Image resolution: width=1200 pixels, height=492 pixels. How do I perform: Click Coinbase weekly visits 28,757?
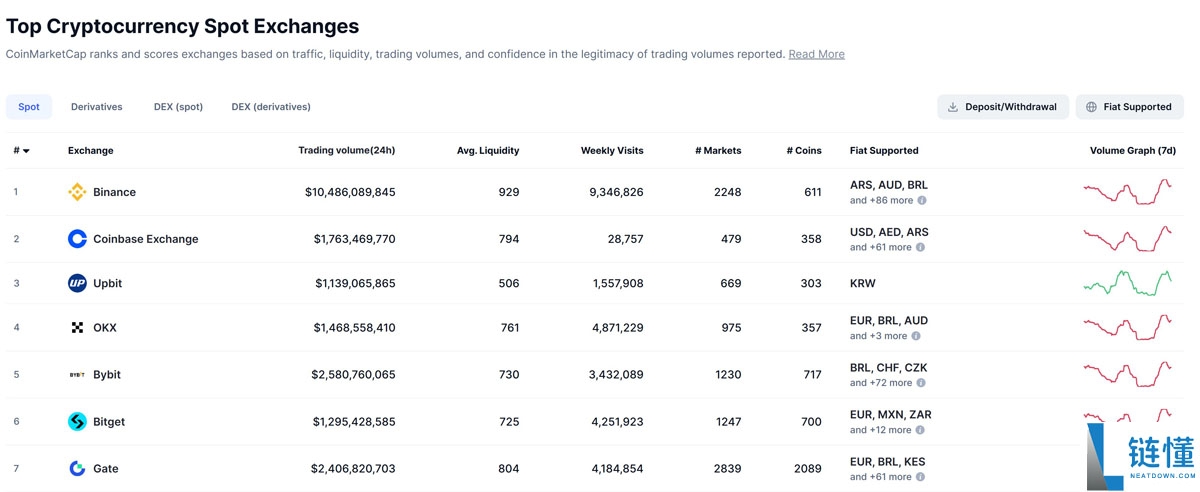[x=624, y=239]
